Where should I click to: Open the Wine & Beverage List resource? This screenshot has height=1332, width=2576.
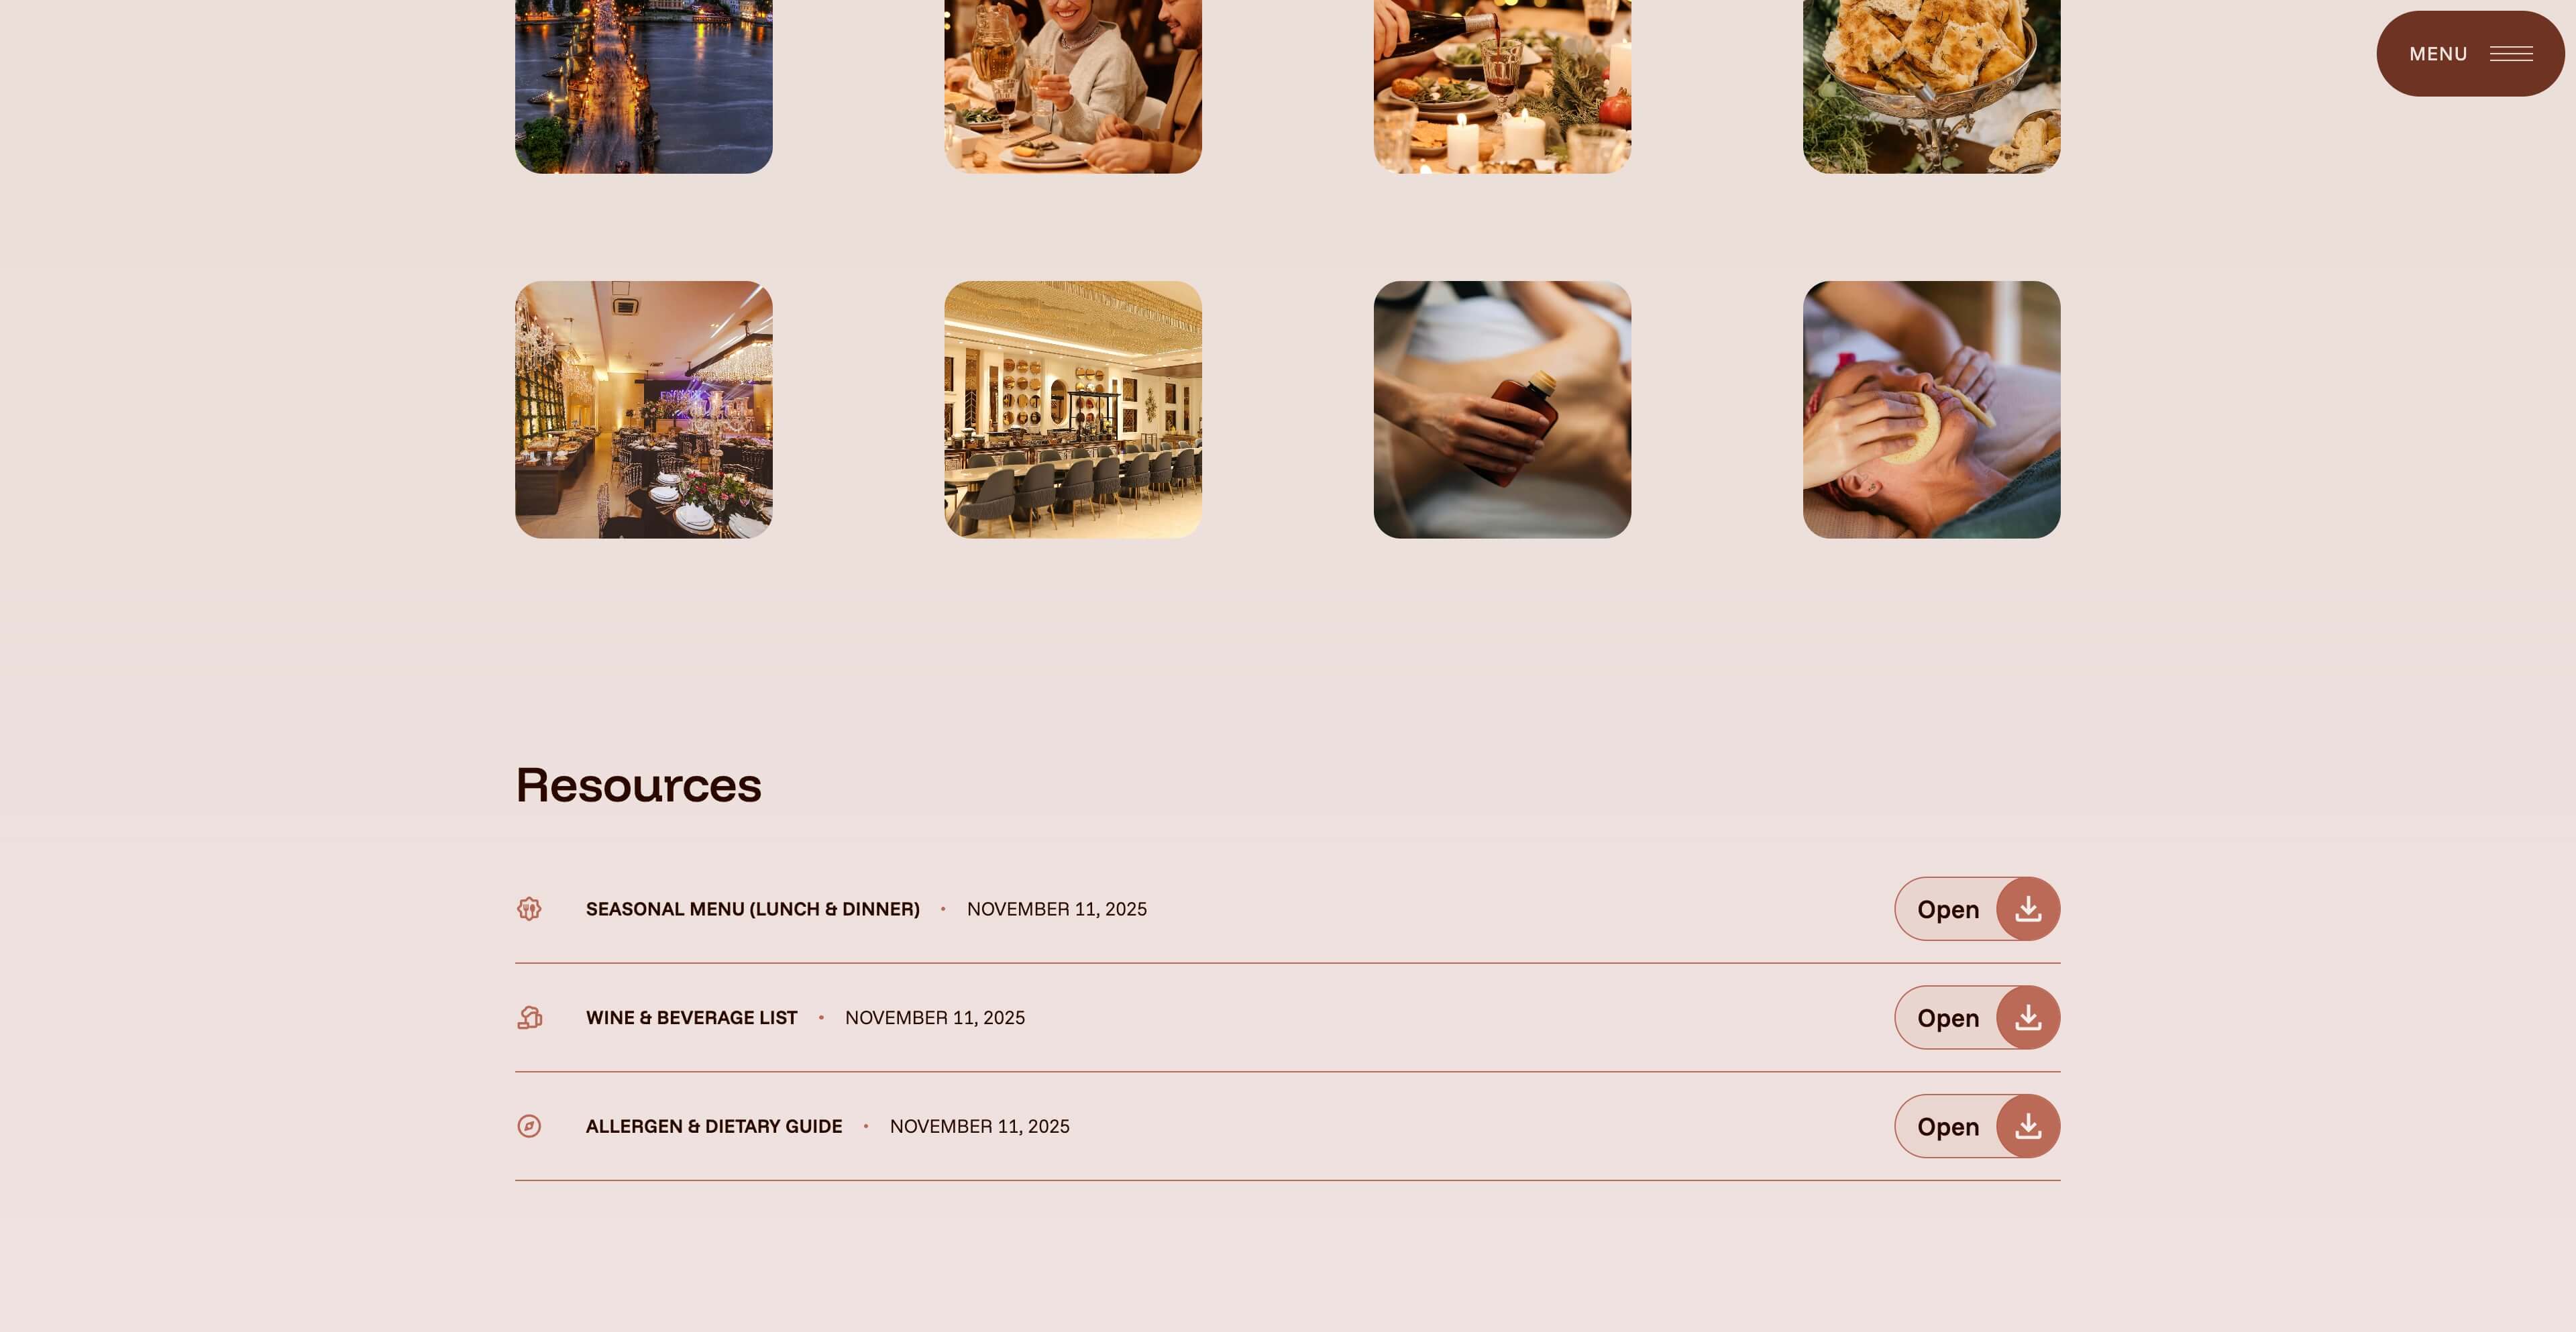tap(1976, 1018)
